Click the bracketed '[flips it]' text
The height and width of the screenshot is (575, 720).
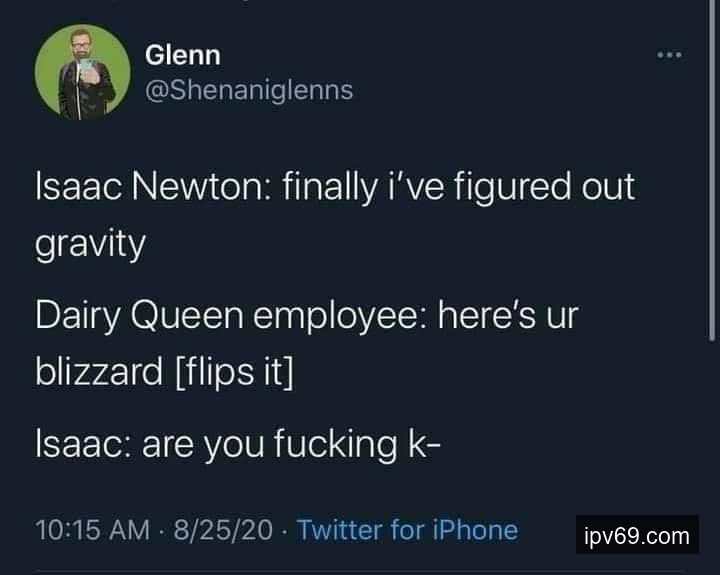click(x=235, y=373)
